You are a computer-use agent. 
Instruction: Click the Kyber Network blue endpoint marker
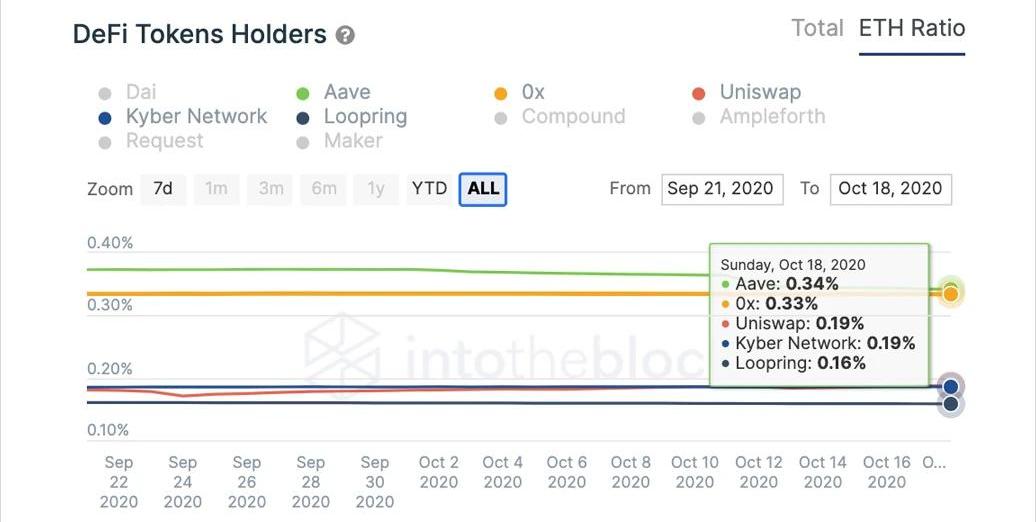pos(951,386)
